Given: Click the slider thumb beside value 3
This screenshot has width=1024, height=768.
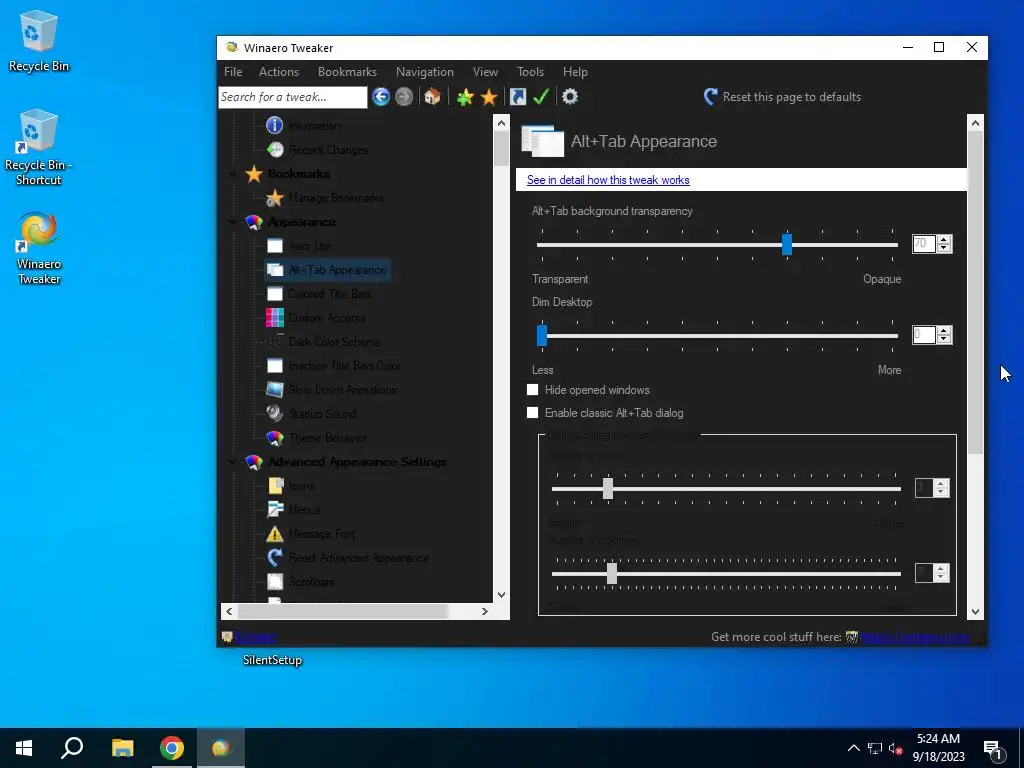Looking at the screenshot, I should tap(608, 488).
